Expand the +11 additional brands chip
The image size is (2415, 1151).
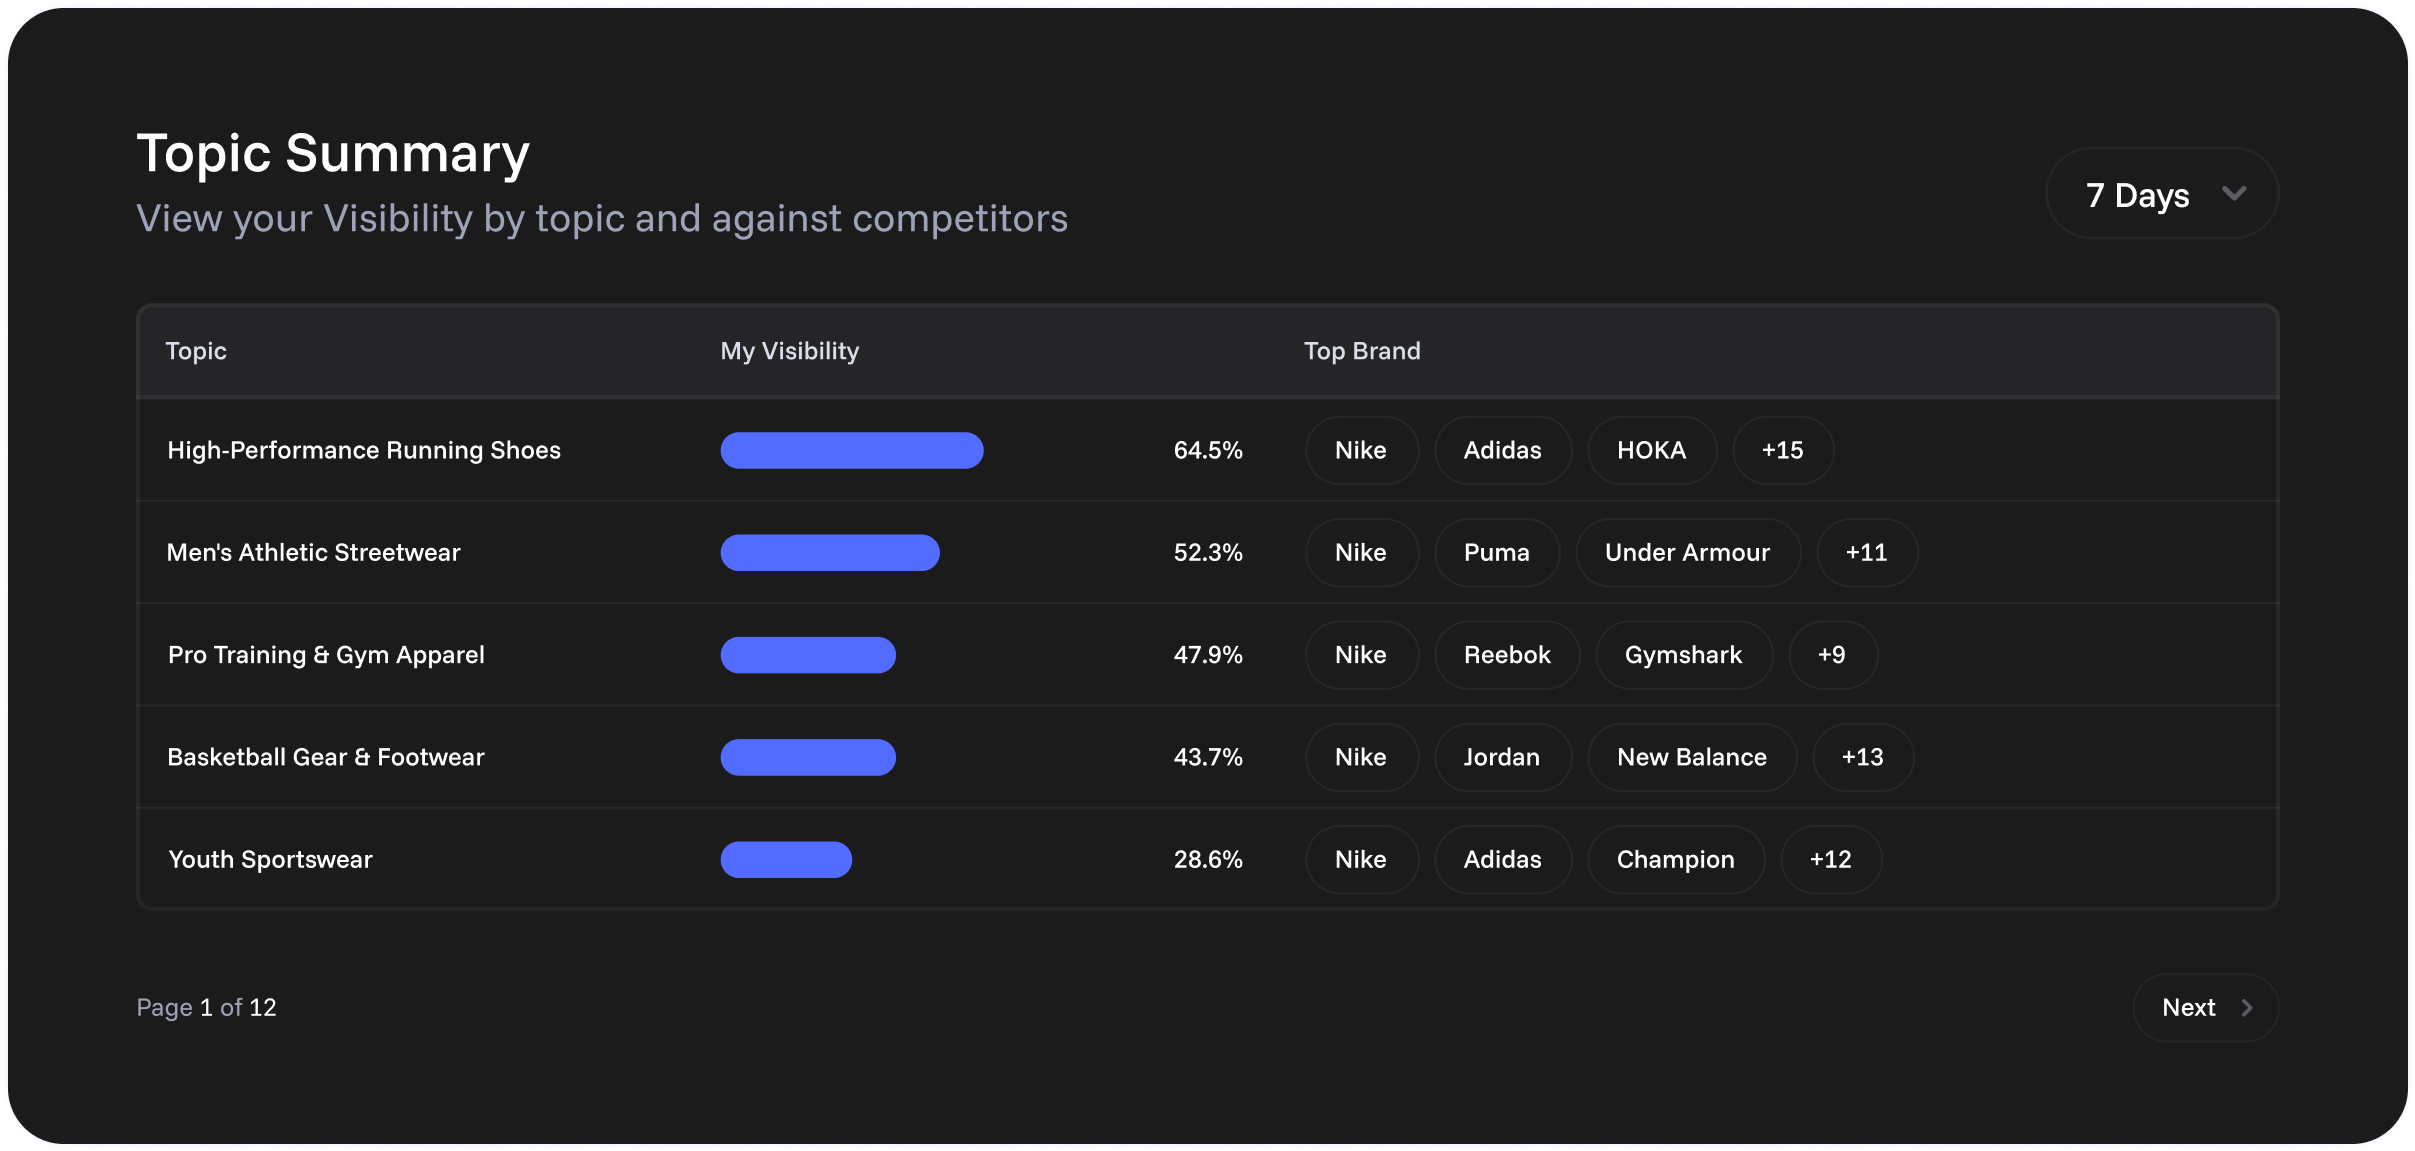coord(1866,553)
